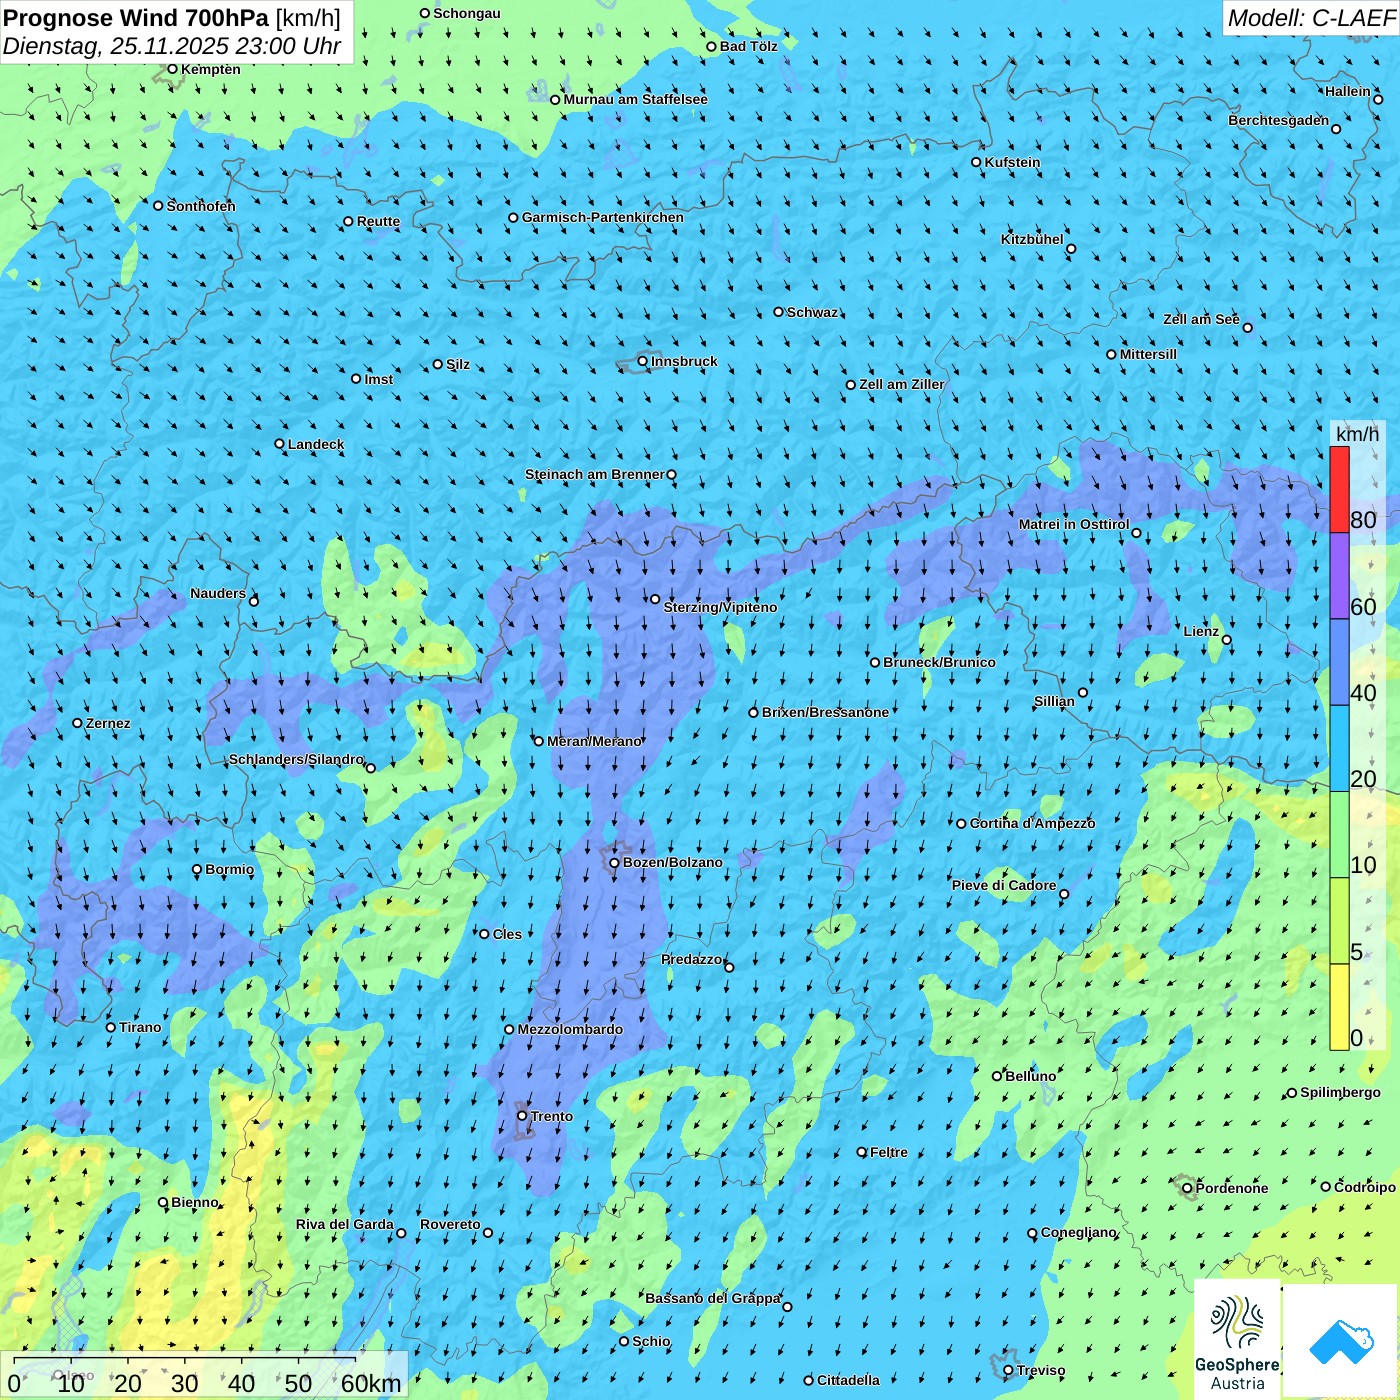Select the purple 60-80 km/h legend color
The width and height of the screenshot is (1400, 1400).
tap(1339, 576)
